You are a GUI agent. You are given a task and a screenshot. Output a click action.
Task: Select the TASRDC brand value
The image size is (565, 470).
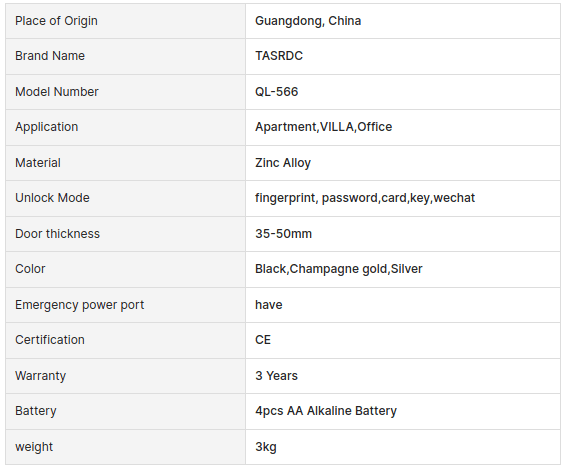click(x=279, y=56)
